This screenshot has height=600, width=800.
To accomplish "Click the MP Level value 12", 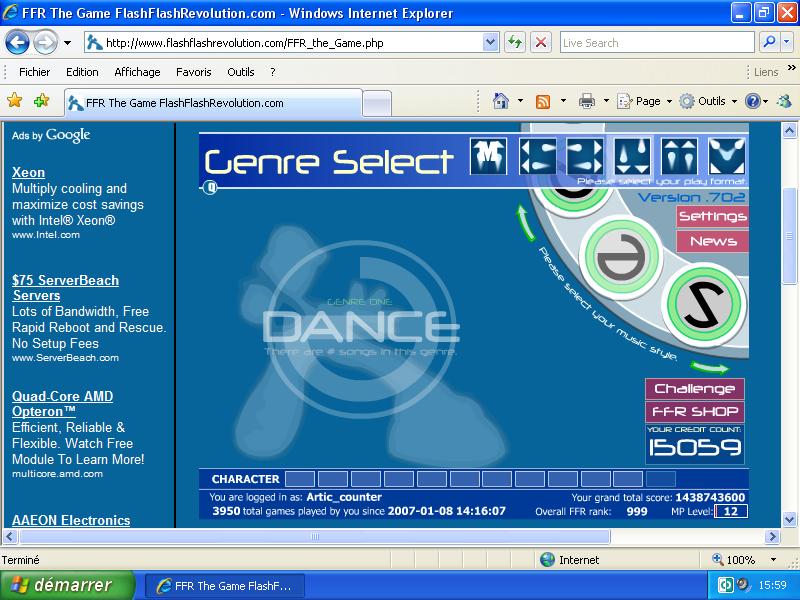I will 731,511.
